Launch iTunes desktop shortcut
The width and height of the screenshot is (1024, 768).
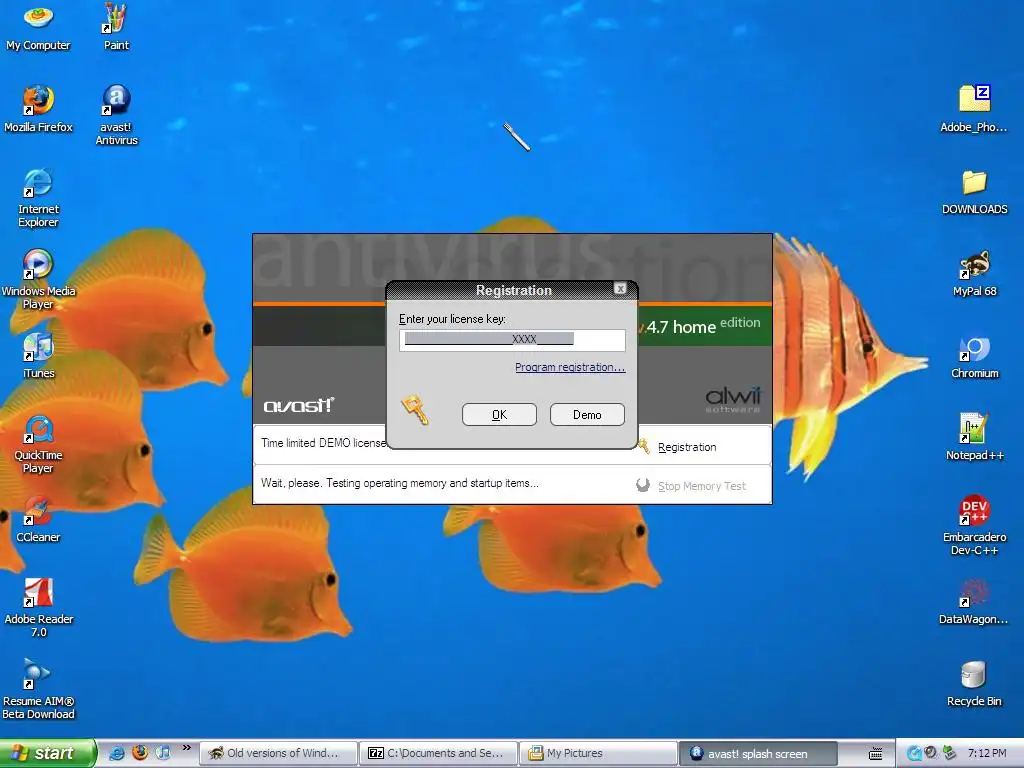click(x=38, y=357)
